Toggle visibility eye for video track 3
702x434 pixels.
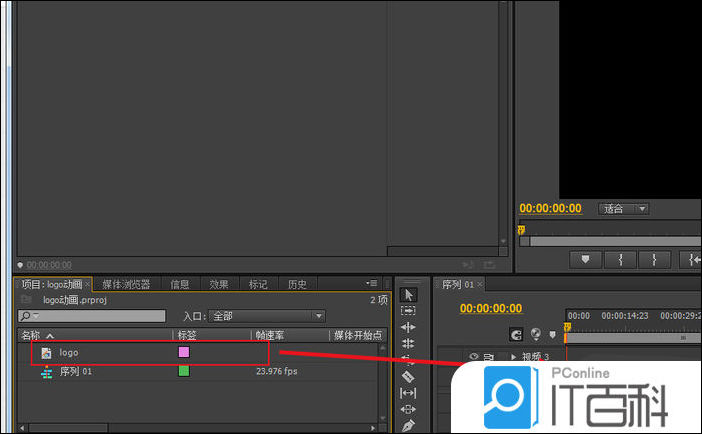[474, 357]
